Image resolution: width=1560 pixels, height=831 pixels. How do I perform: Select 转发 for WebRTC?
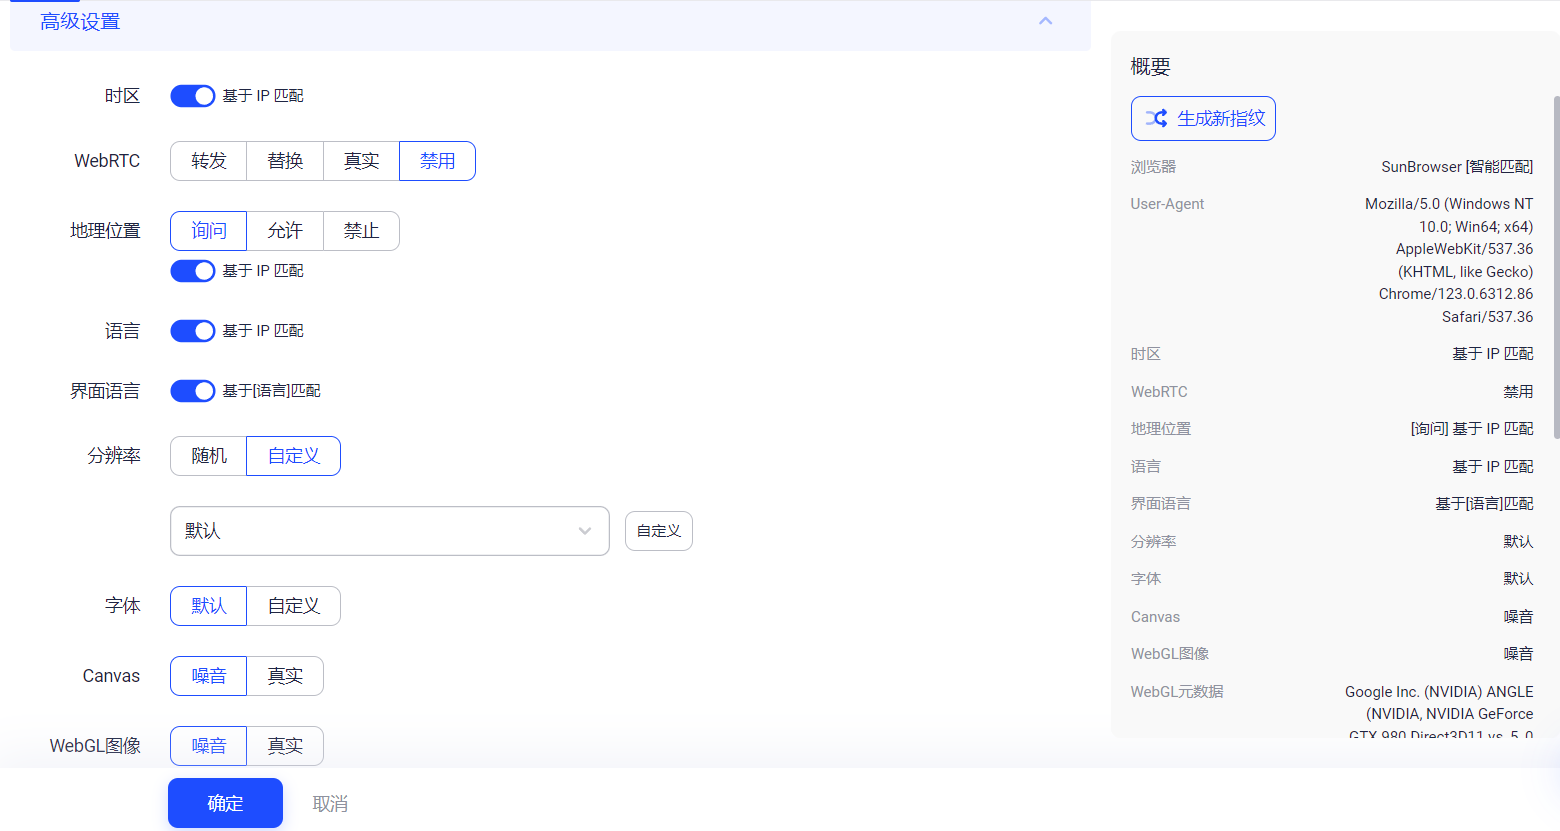(x=209, y=161)
